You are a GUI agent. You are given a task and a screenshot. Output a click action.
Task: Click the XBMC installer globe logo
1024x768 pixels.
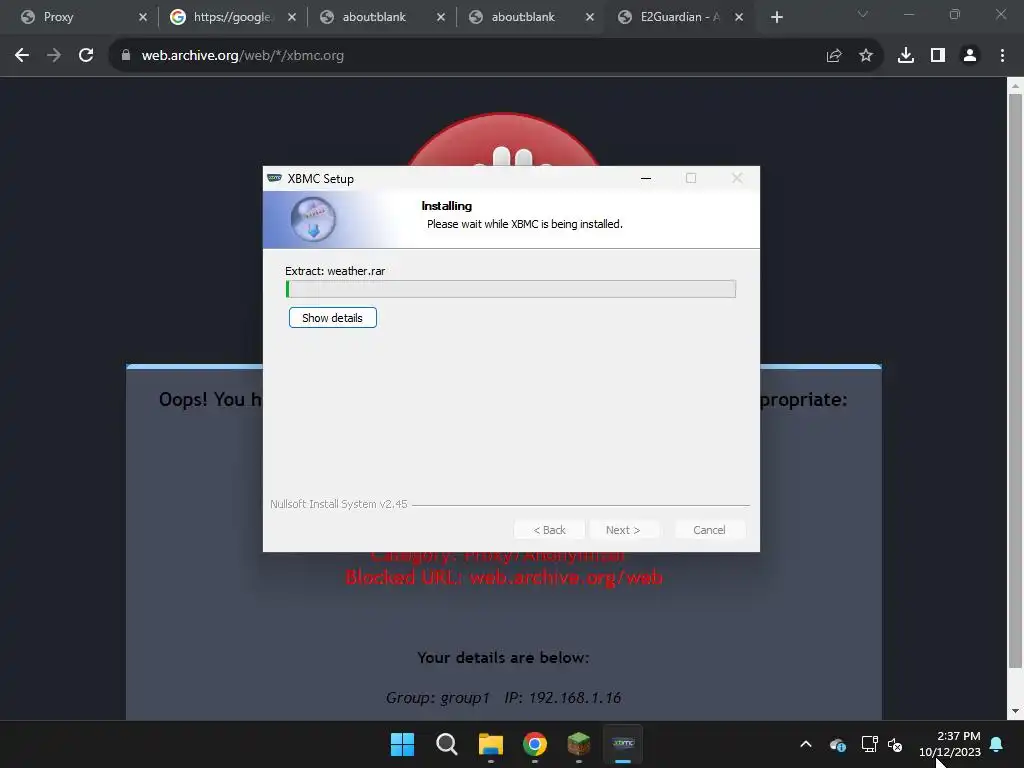[x=313, y=219]
